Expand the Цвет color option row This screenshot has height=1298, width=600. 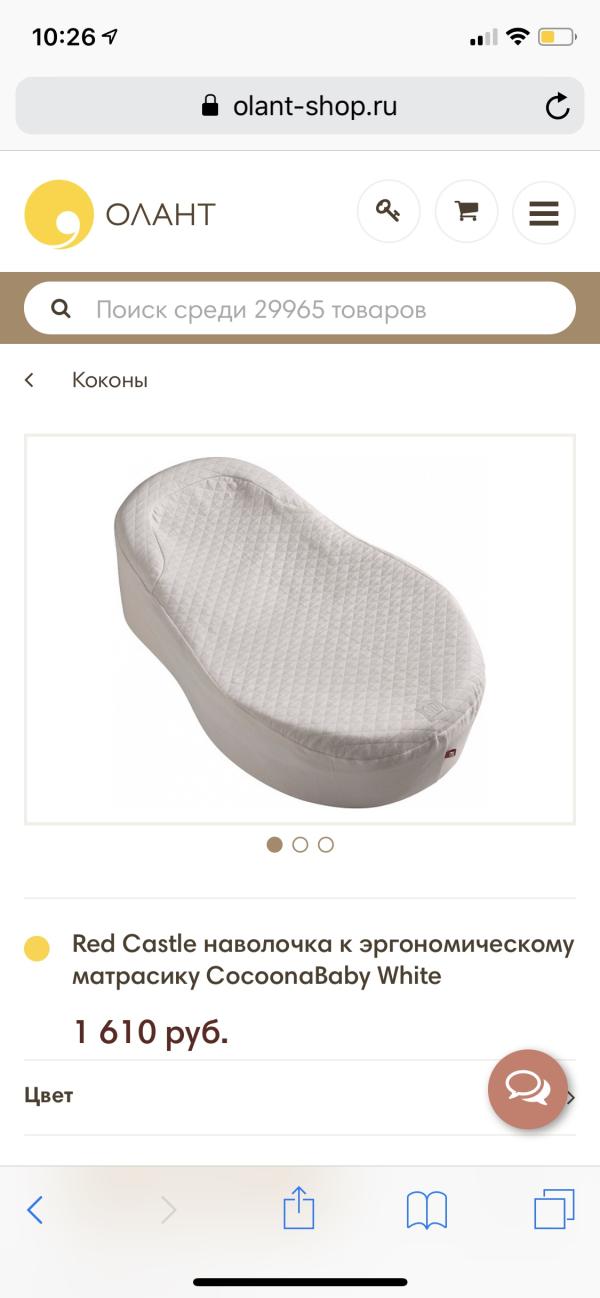pos(300,1096)
